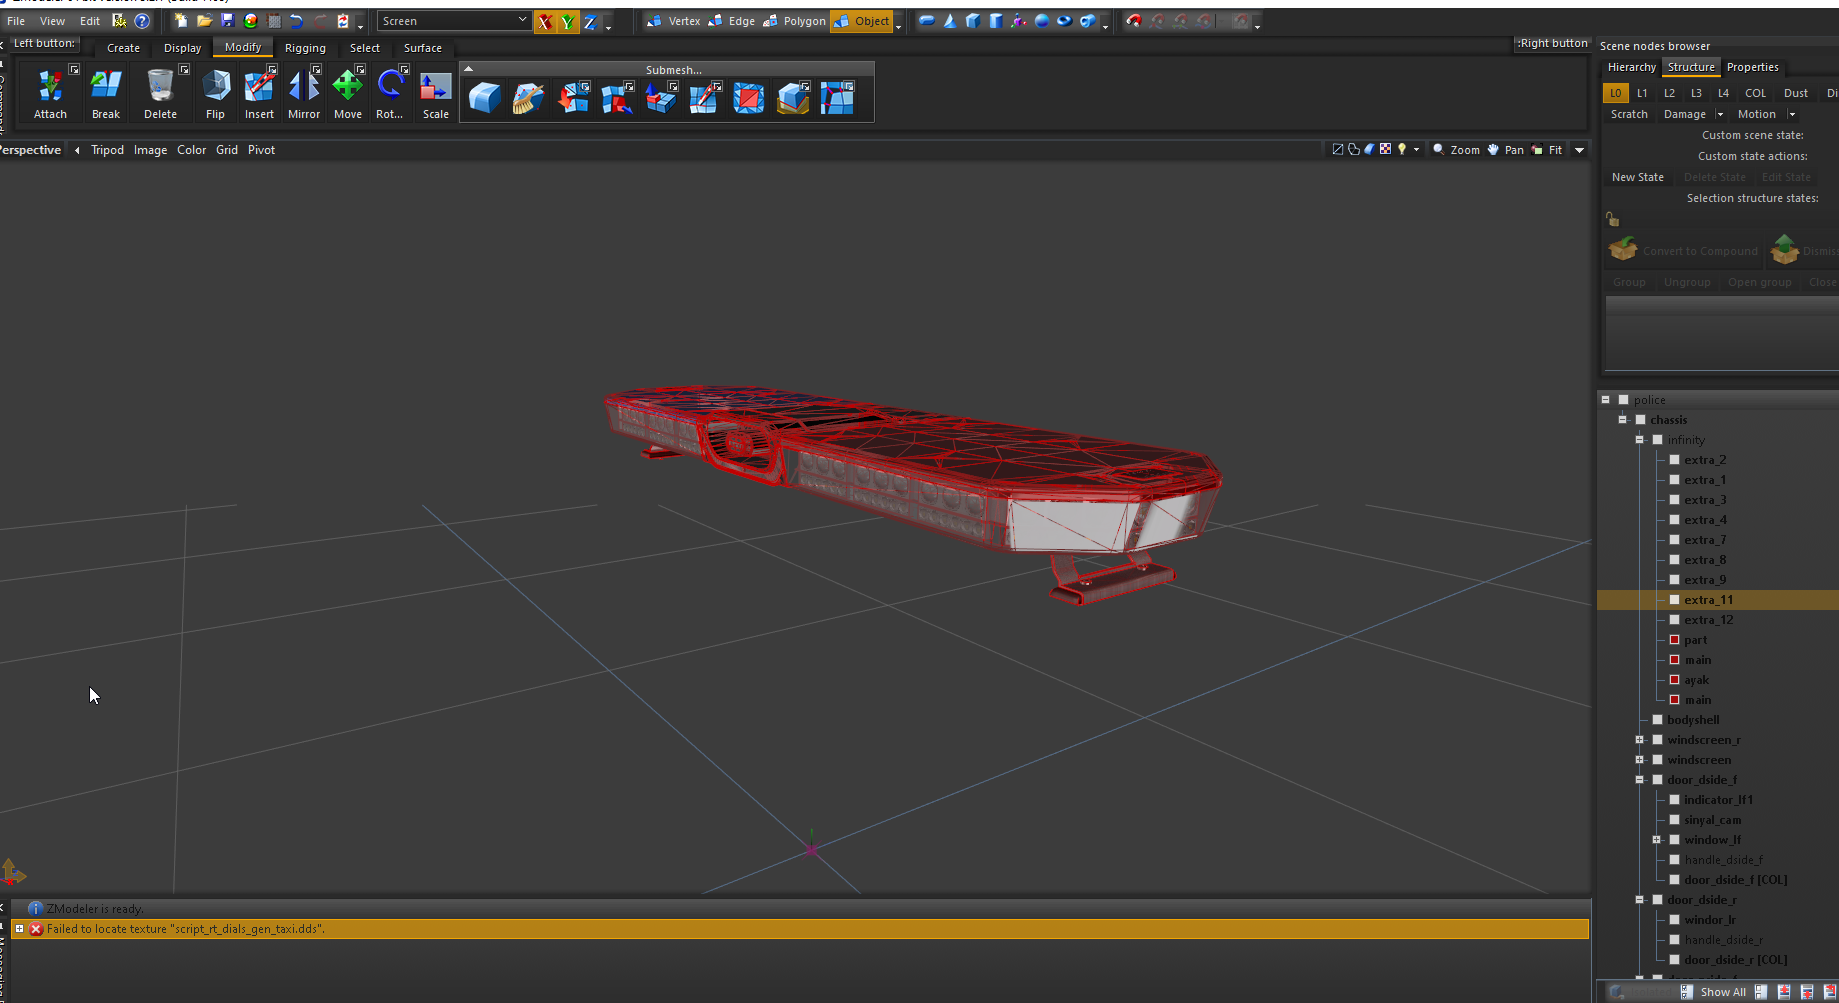
Task: Toggle visibility checkbox of extra_11 node
Action: pos(1674,600)
